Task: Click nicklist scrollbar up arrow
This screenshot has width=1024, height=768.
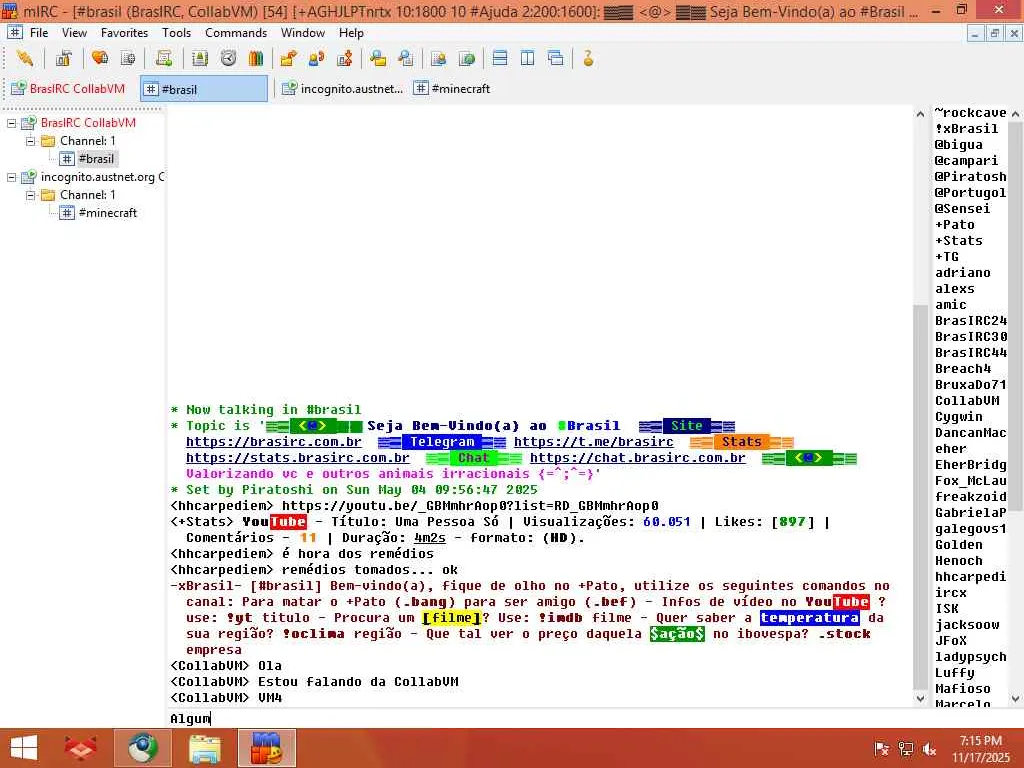Action: tap(1016, 114)
